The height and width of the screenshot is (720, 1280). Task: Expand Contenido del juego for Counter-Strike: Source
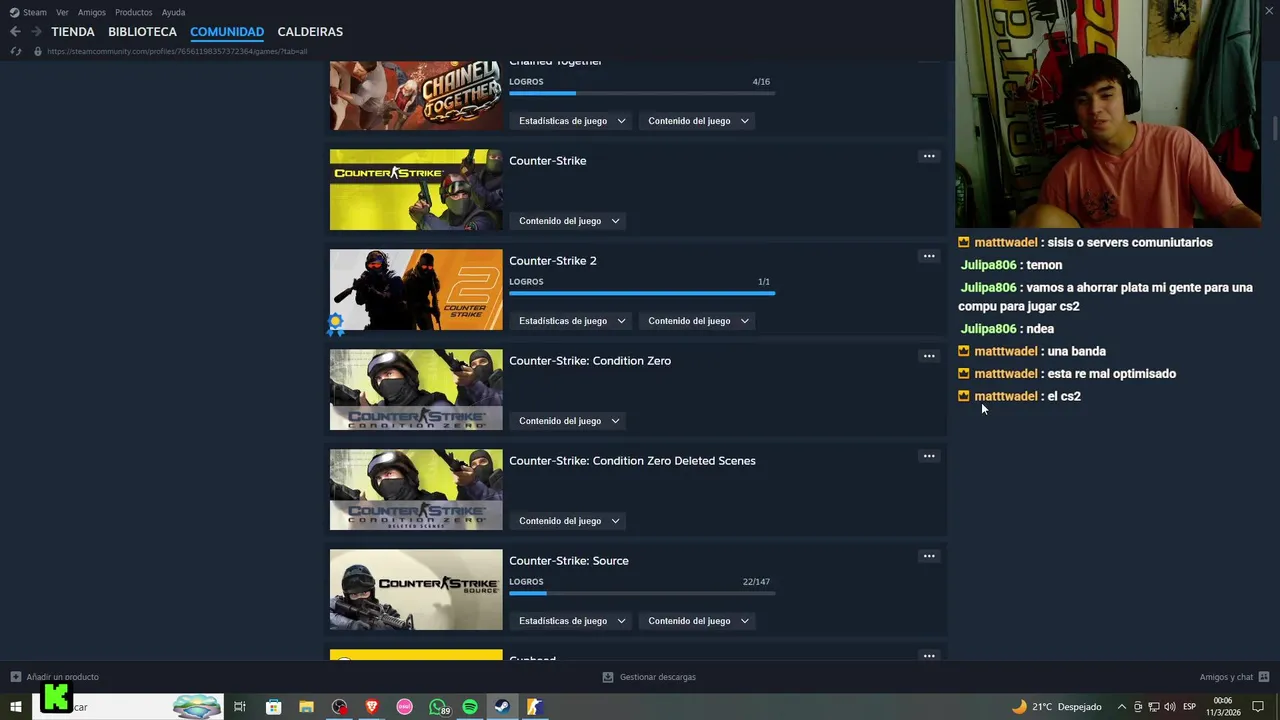click(698, 621)
